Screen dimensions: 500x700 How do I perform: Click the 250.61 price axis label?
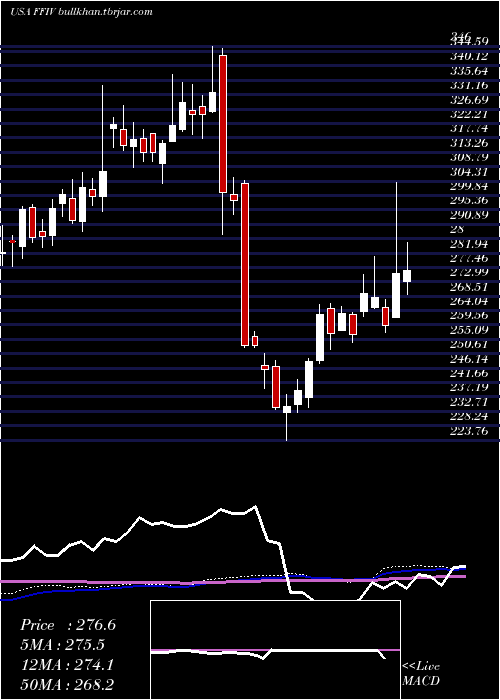(469, 344)
